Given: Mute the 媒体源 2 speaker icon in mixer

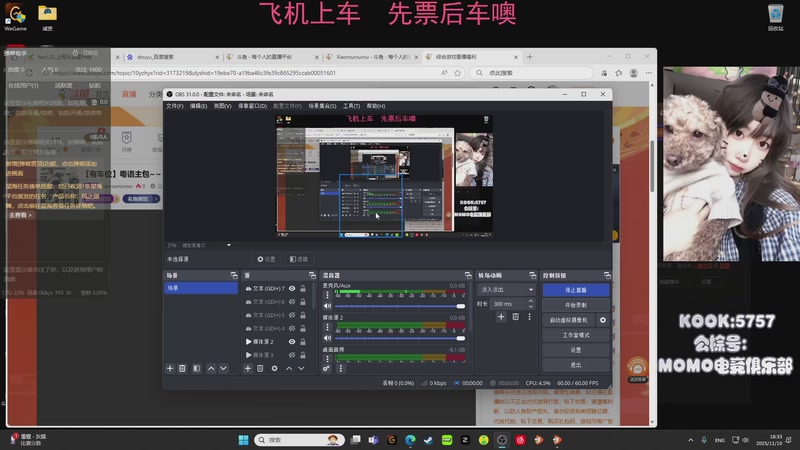Looking at the screenshot, I should pyautogui.click(x=328, y=338).
